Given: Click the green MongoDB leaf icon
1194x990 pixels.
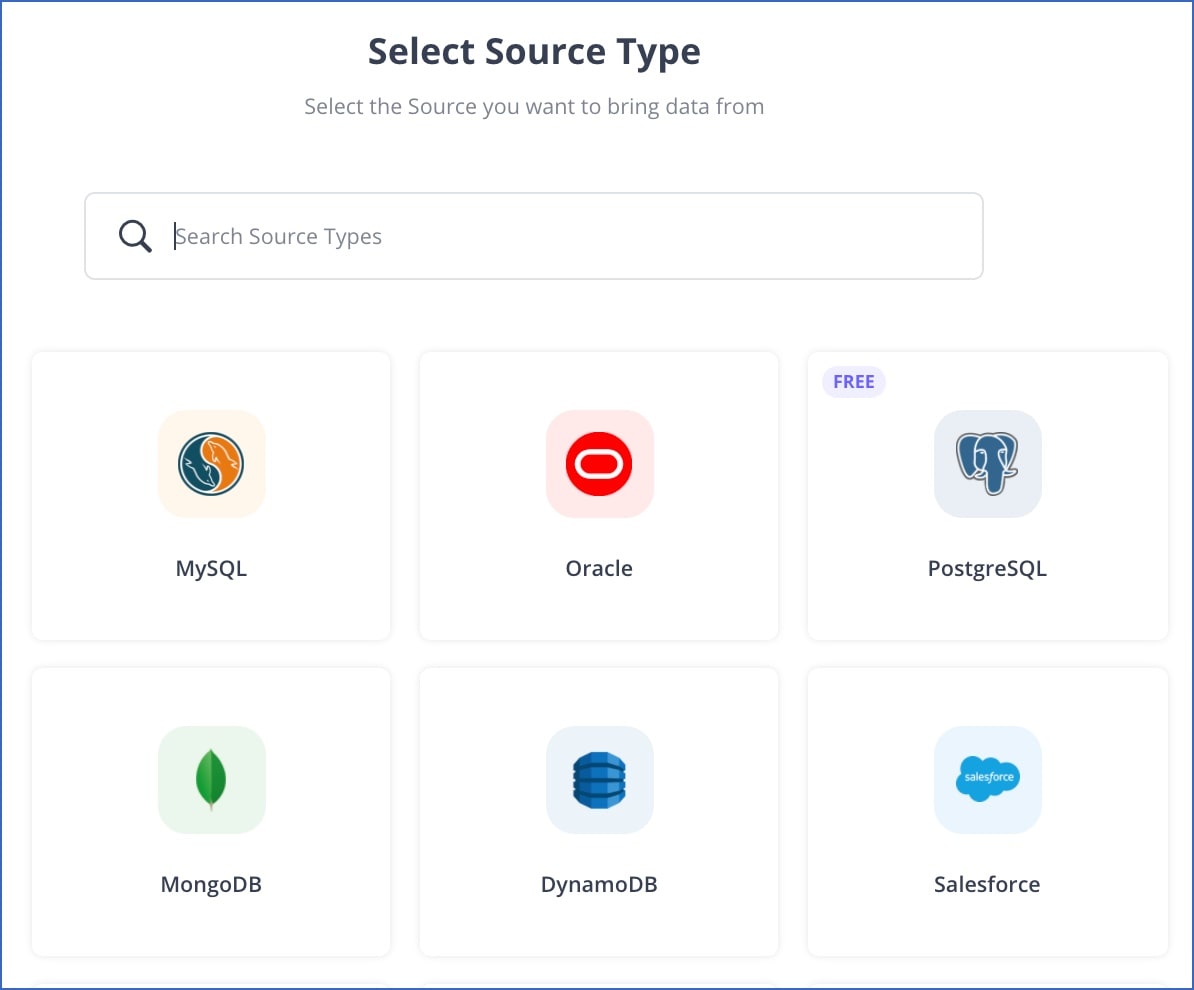Looking at the screenshot, I should coord(212,779).
